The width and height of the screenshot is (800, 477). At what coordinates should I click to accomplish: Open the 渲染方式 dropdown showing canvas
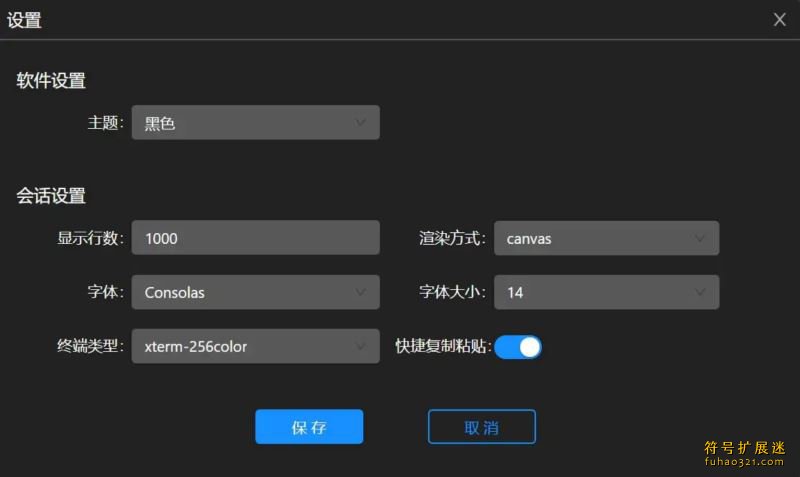[x=607, y=238]
